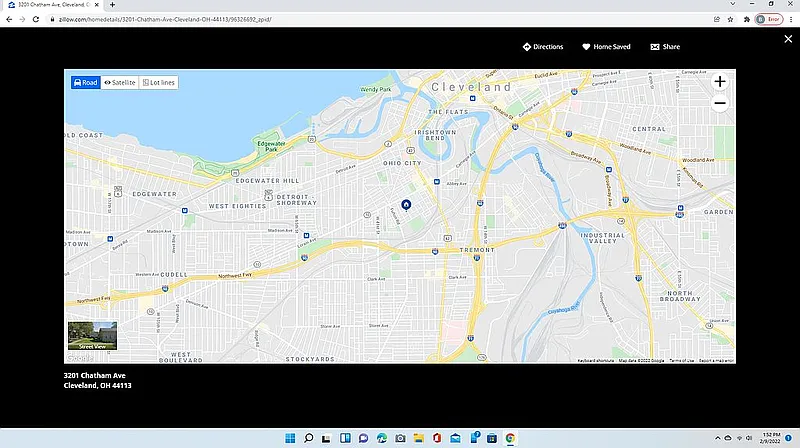Zoom in with the map plus button
Image resolution: width=800 pixels, height=448 pixels.
(x=720, y=82)
